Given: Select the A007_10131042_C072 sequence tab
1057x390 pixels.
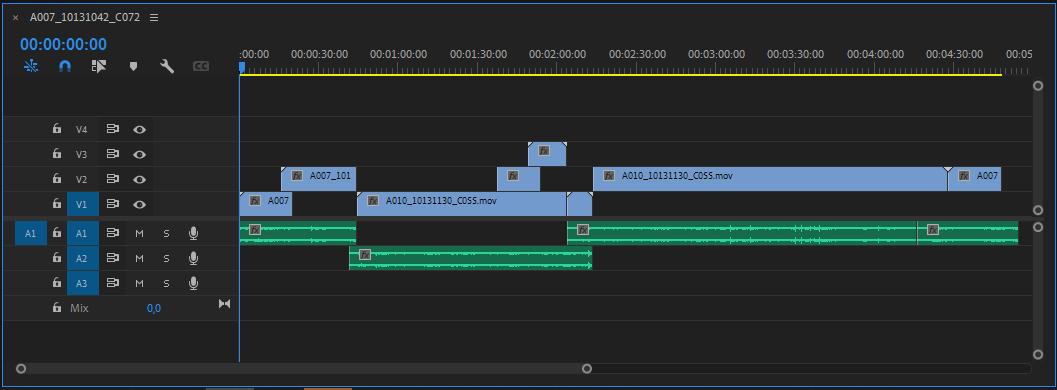Looking at the screenshot, I should (85, 18).
